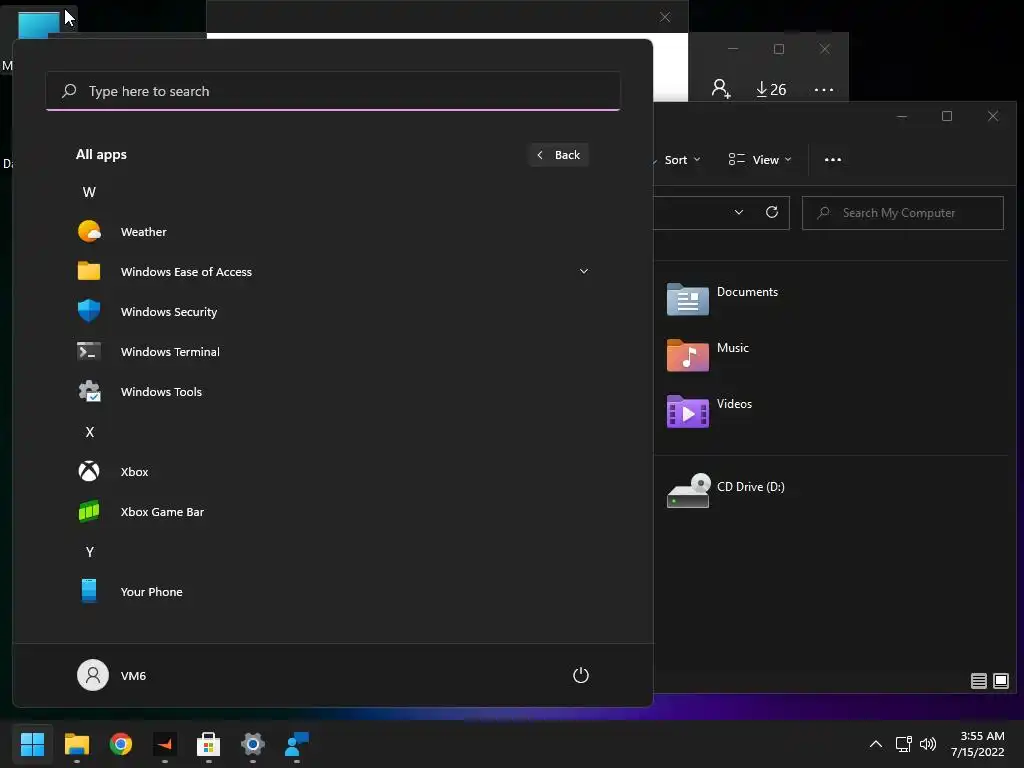Open the Windows Tools gear icon
Viewport: 1024px width, 768px height.
tap(89, 391)
